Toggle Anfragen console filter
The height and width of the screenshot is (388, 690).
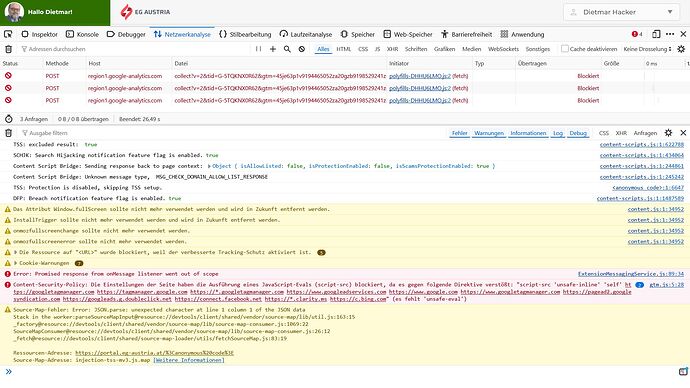pos(645,133)
